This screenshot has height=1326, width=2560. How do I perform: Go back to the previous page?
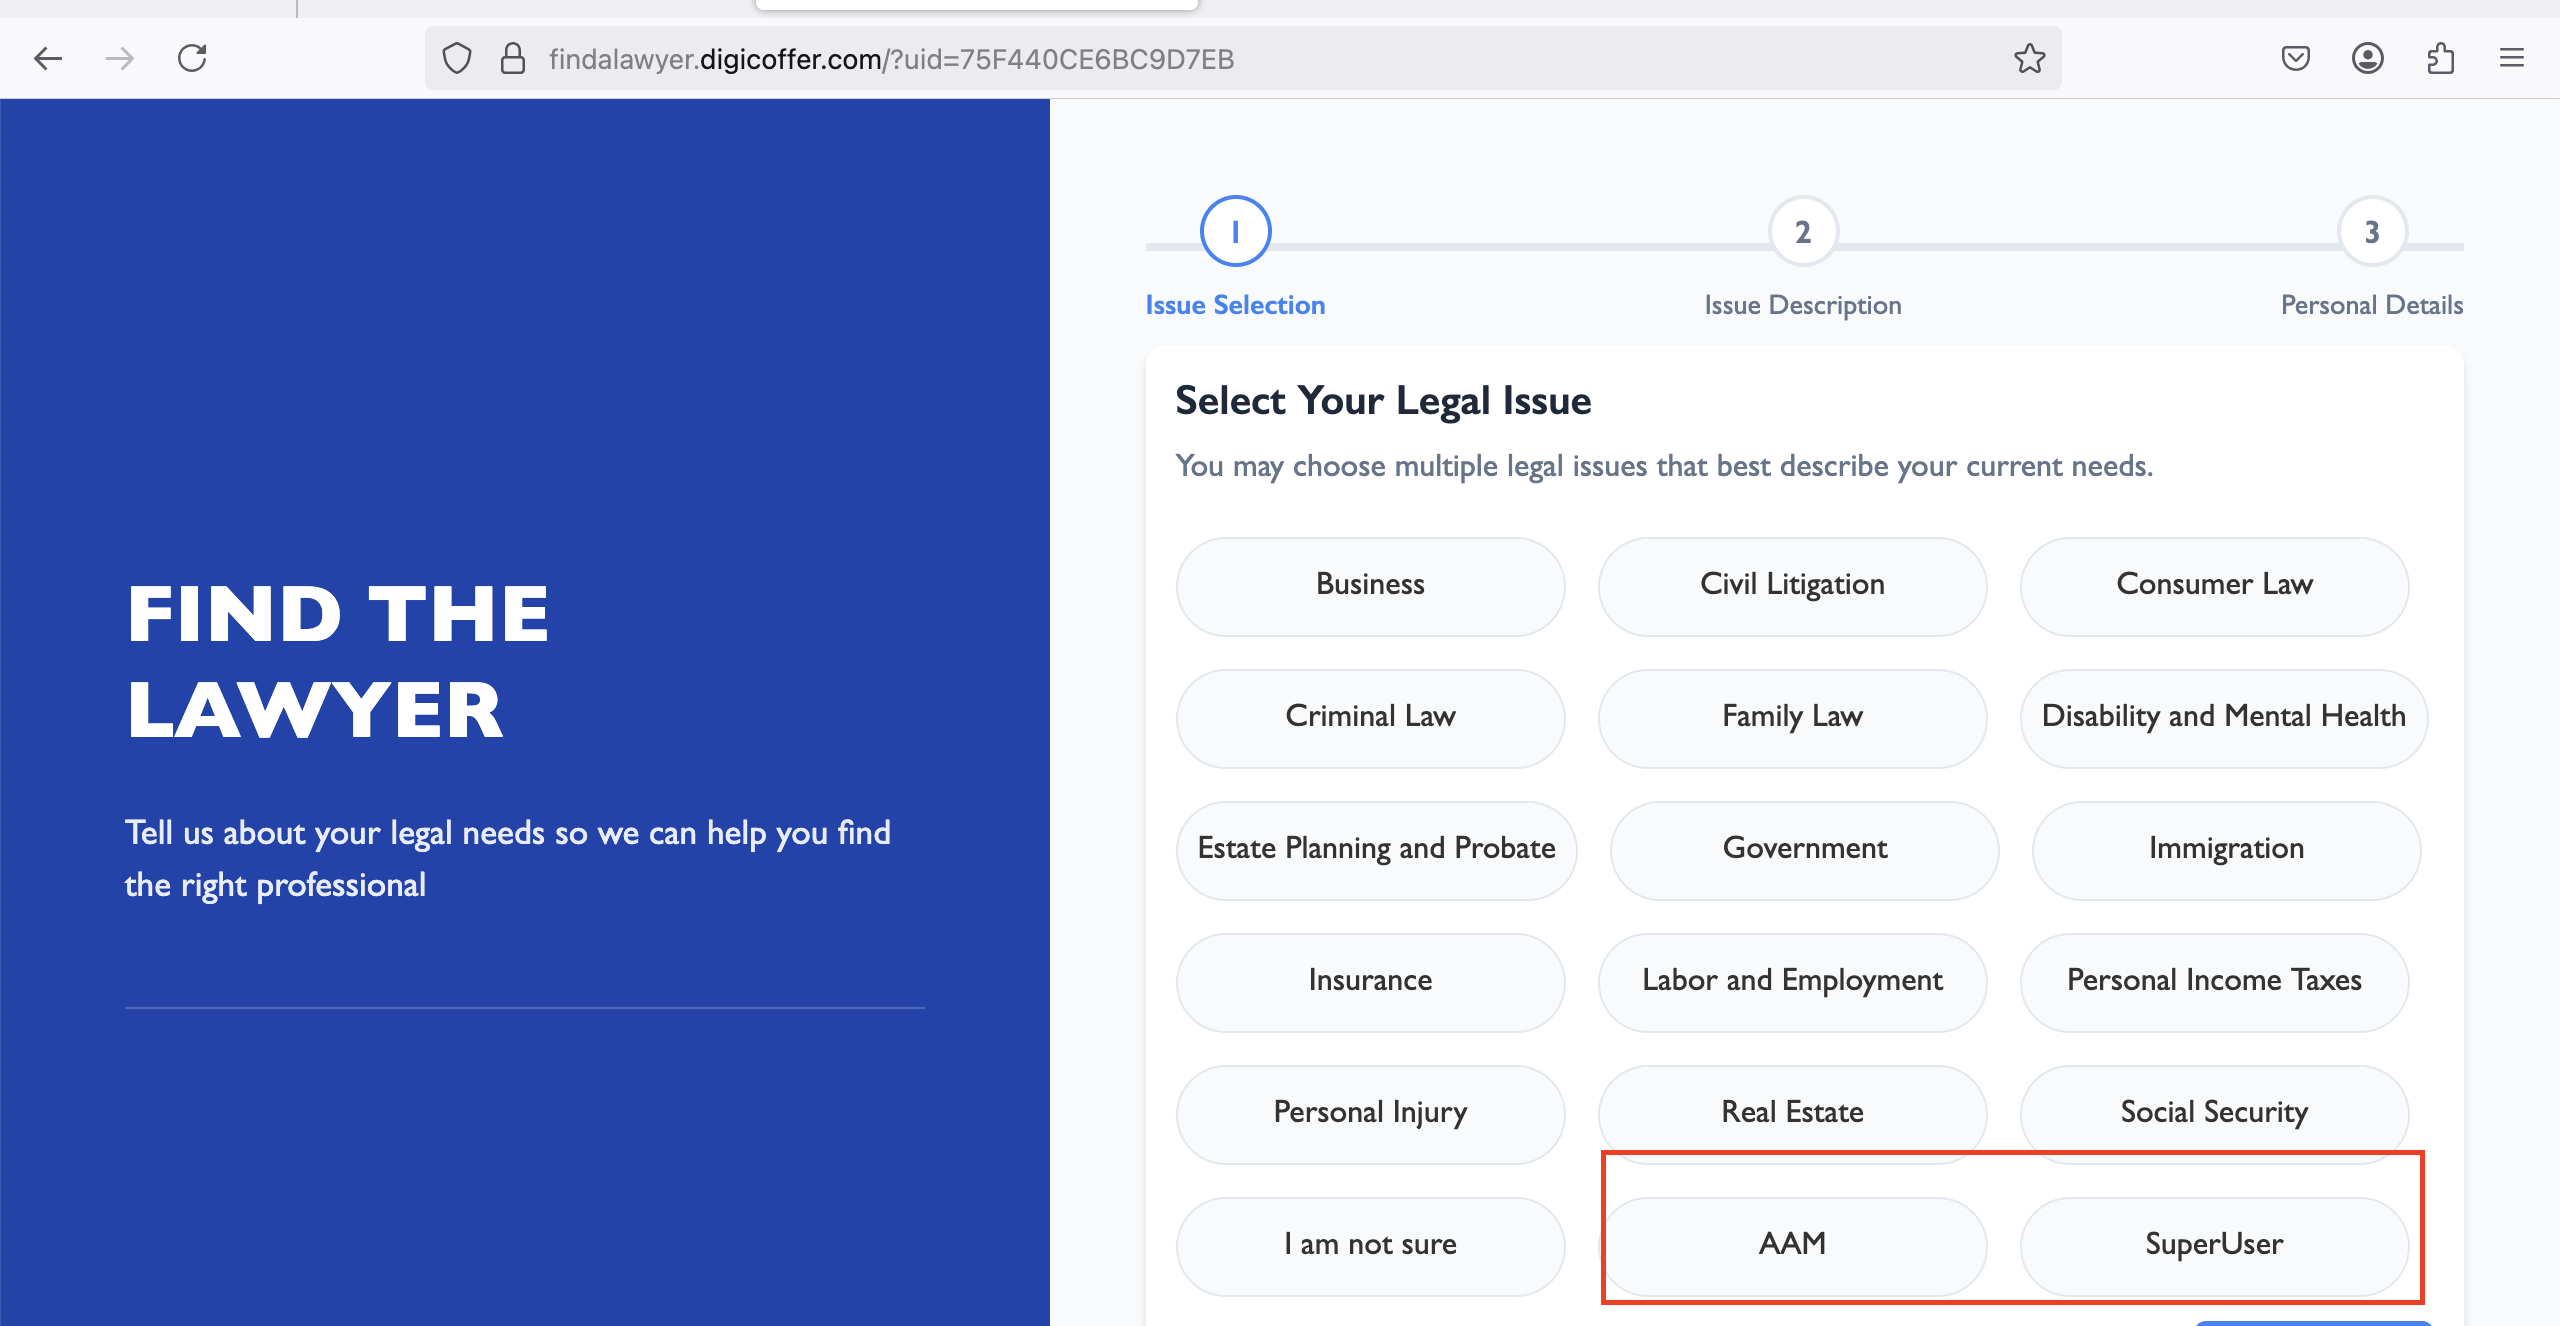point(48,59)
